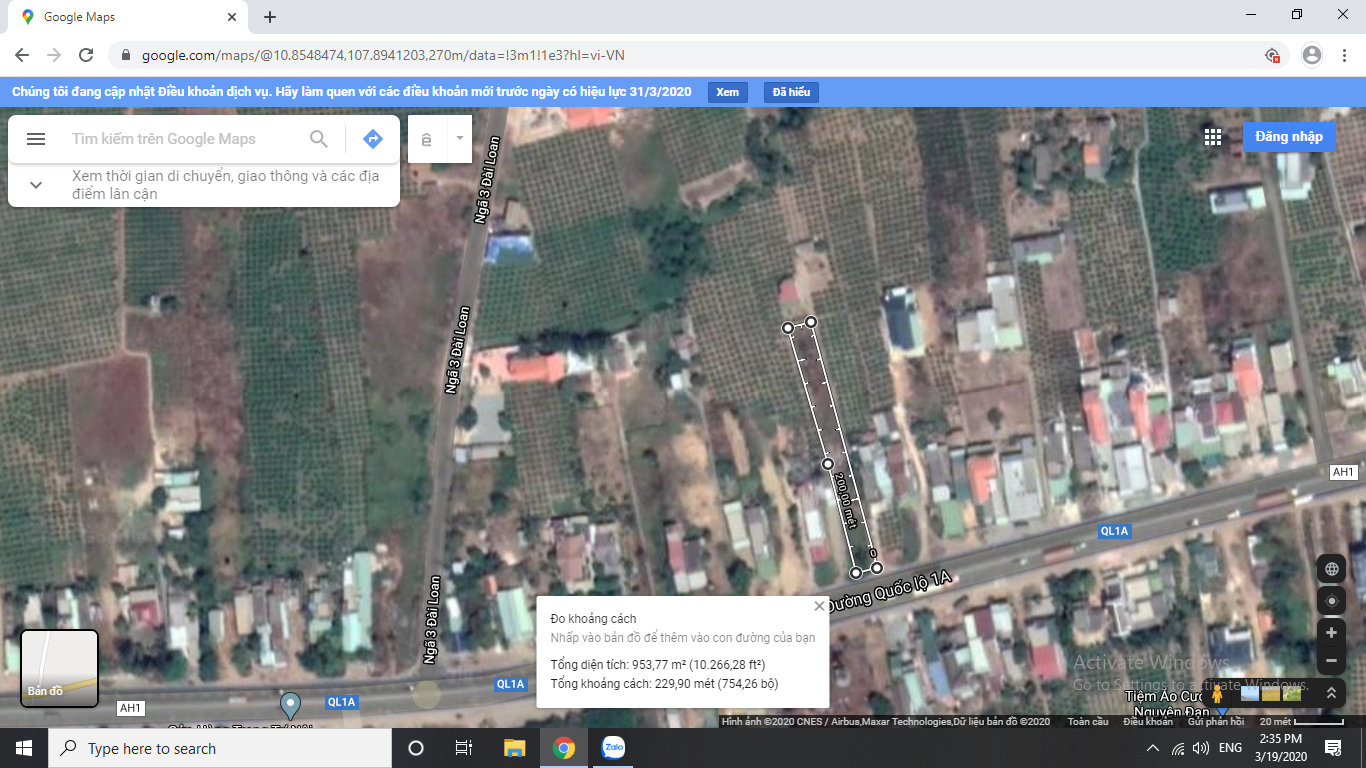Open the Google Maps hamburger menu
Image resolution: width=1366 pixels, height=768 pixels.
(x=36, y=139)
